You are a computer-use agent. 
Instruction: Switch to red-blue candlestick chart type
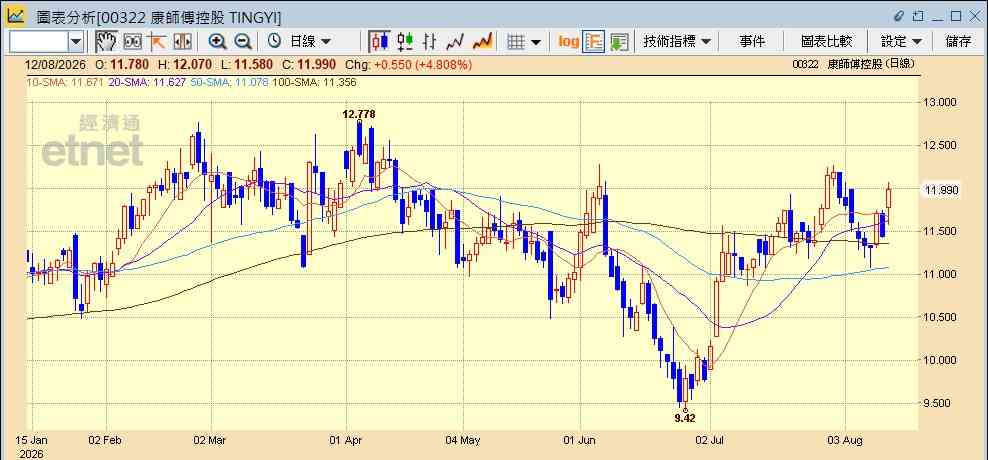[379, 42]
